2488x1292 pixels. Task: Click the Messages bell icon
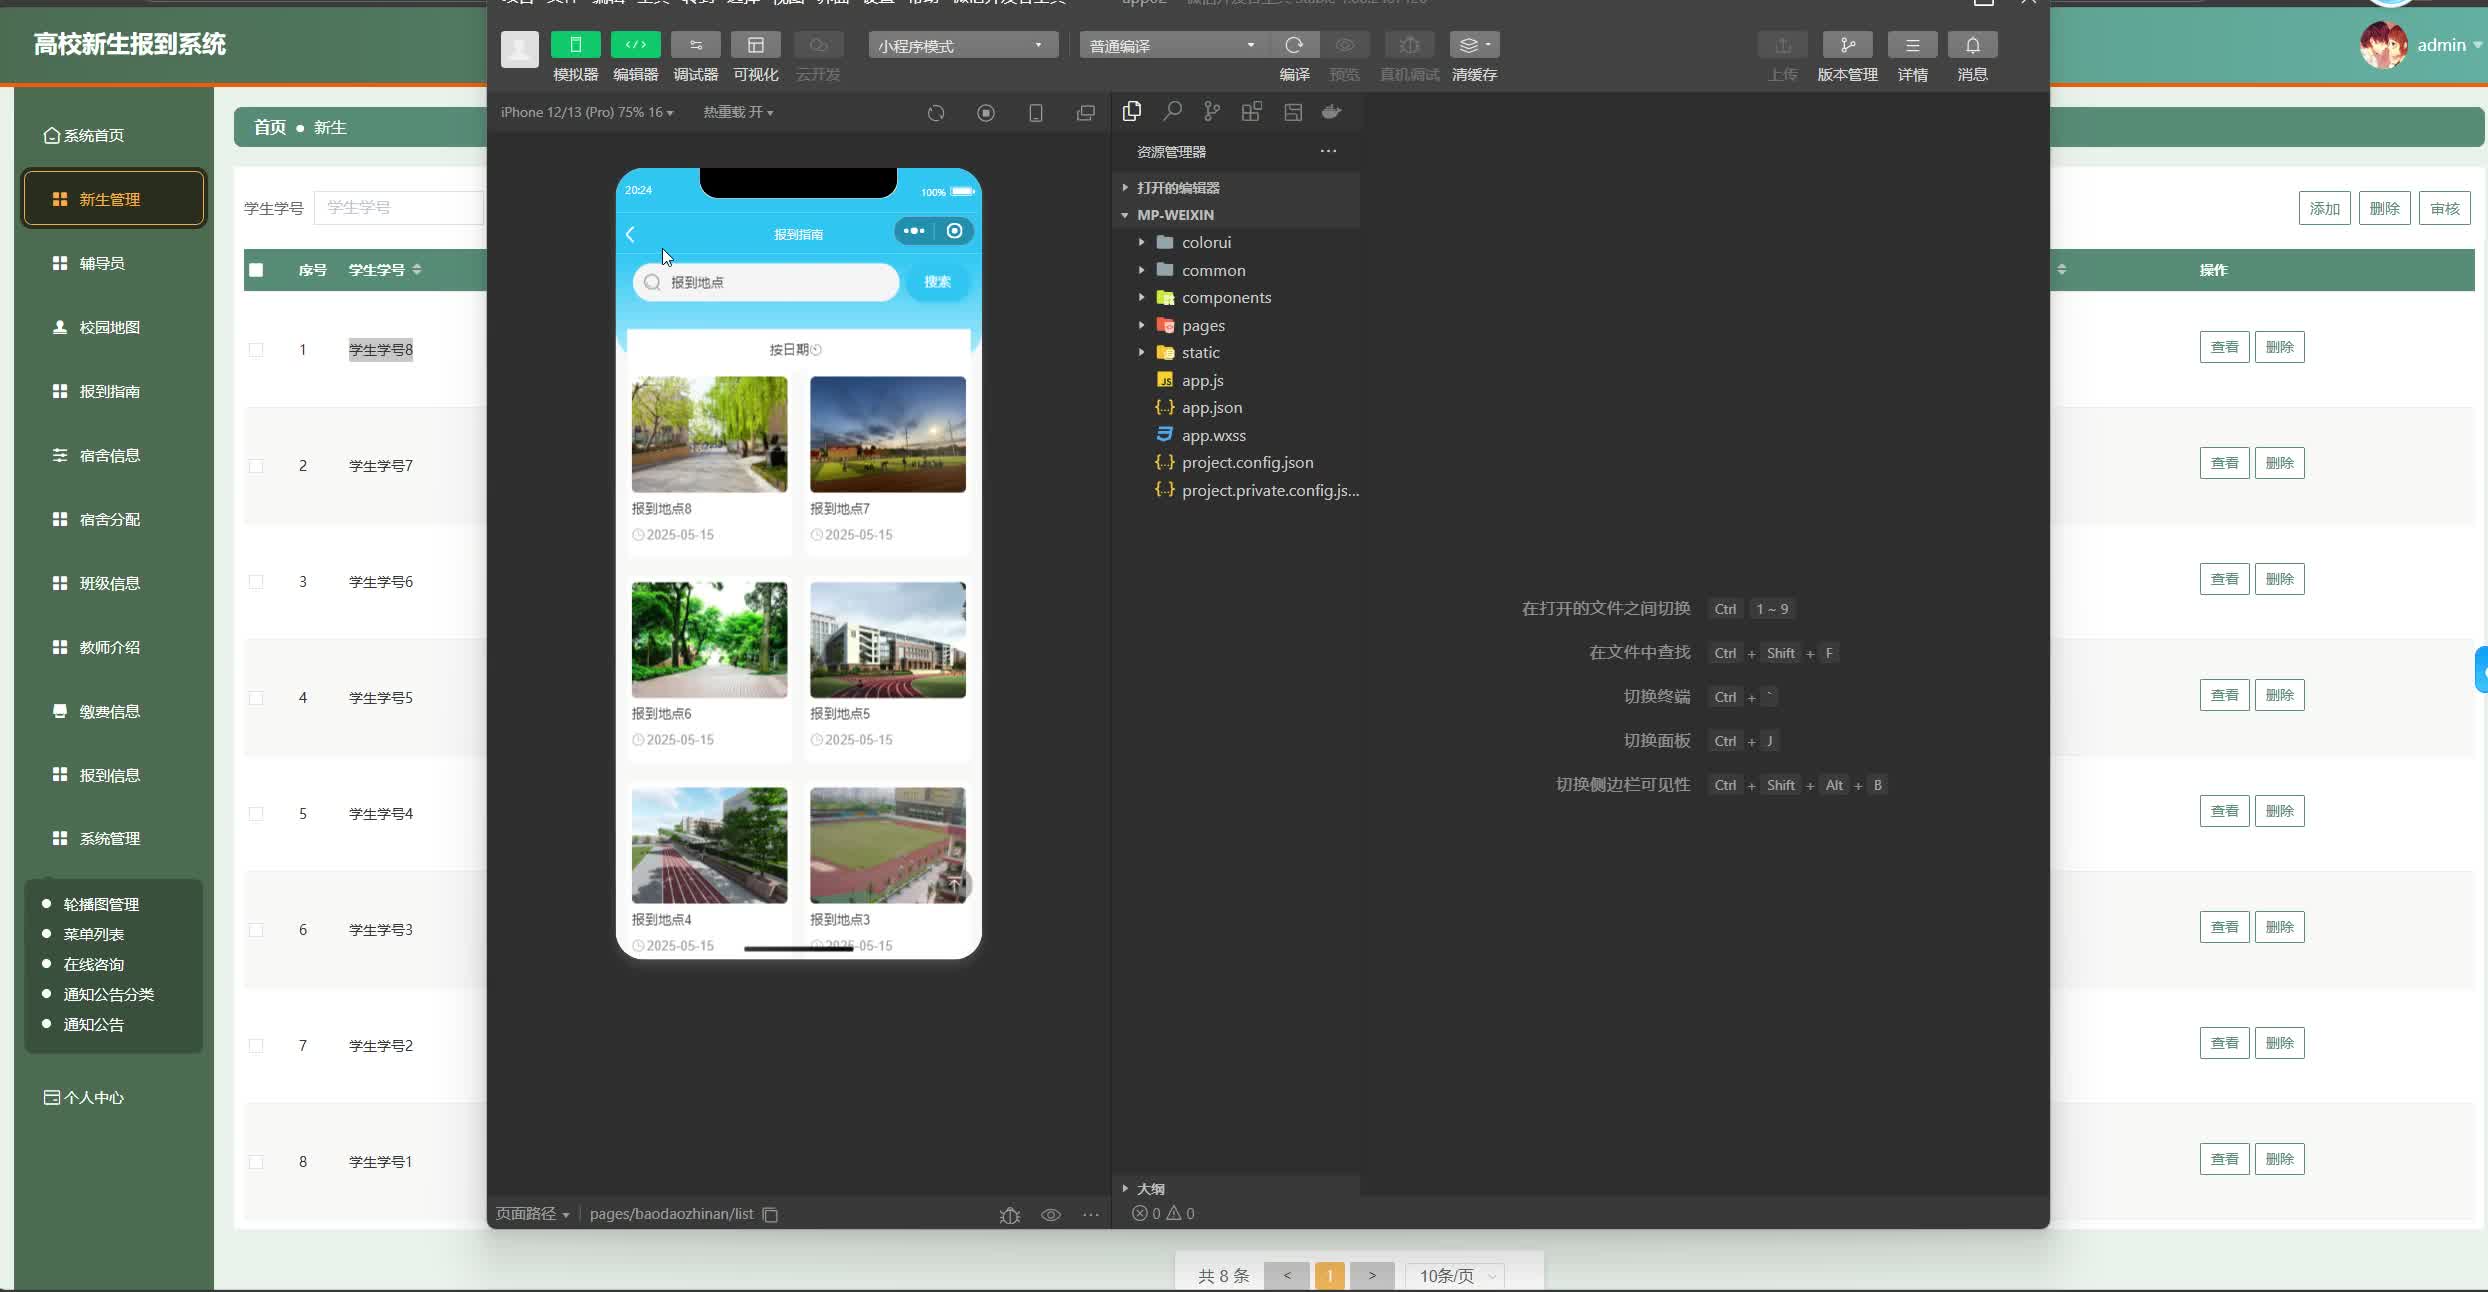pyautogui.click(x=1972, y=45)
